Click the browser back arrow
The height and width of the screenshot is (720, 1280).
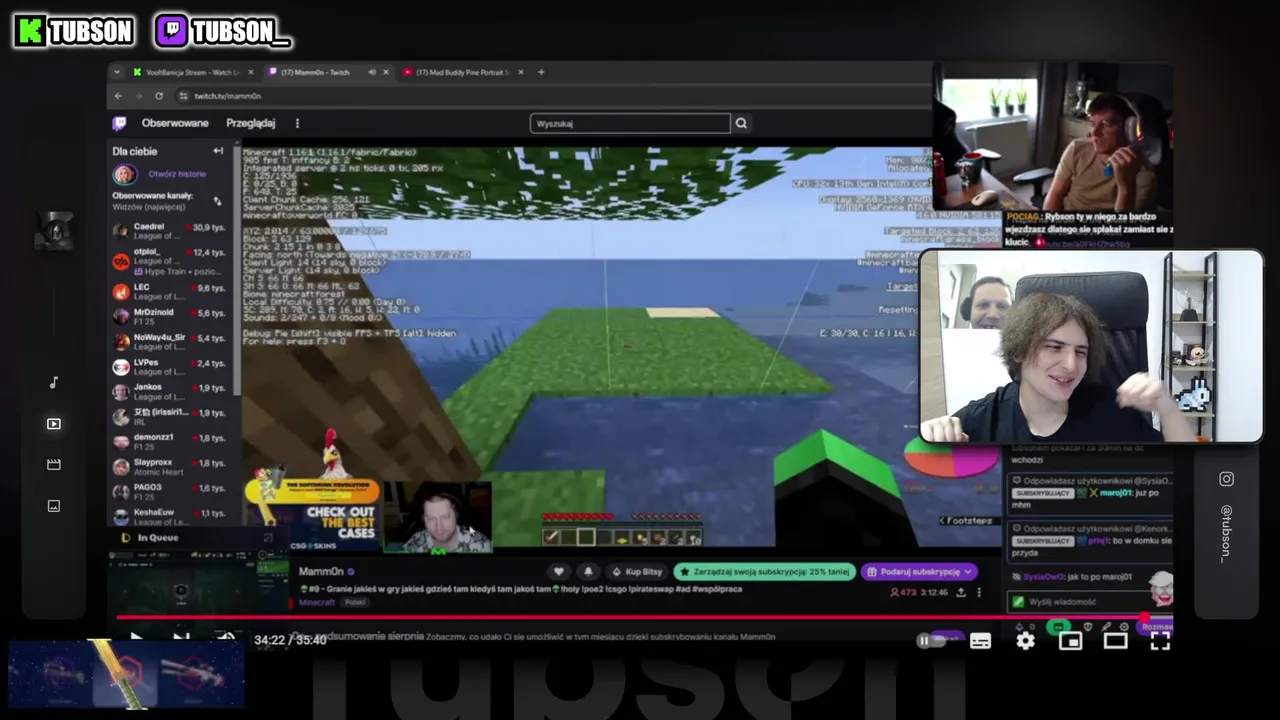118,96
